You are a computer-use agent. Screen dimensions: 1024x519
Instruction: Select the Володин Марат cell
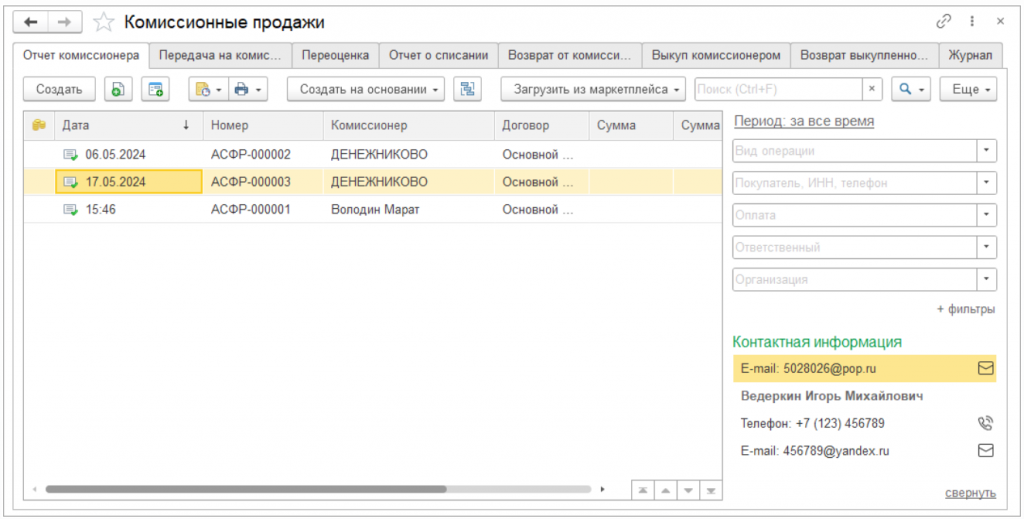coord(409,210)
